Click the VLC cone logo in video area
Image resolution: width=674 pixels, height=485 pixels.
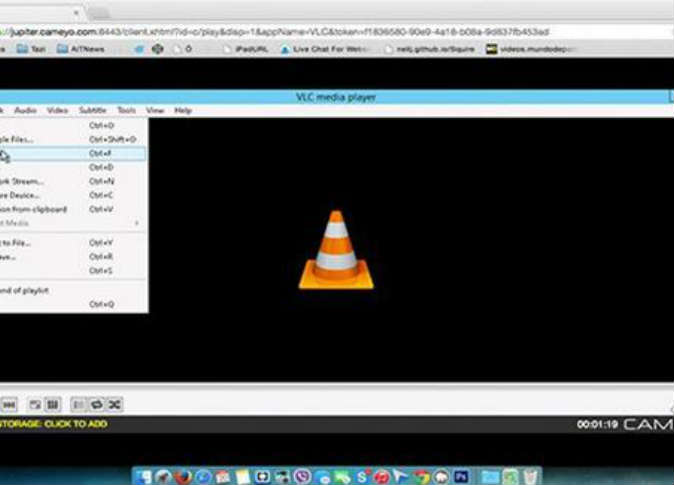click(x=336, y=250)
